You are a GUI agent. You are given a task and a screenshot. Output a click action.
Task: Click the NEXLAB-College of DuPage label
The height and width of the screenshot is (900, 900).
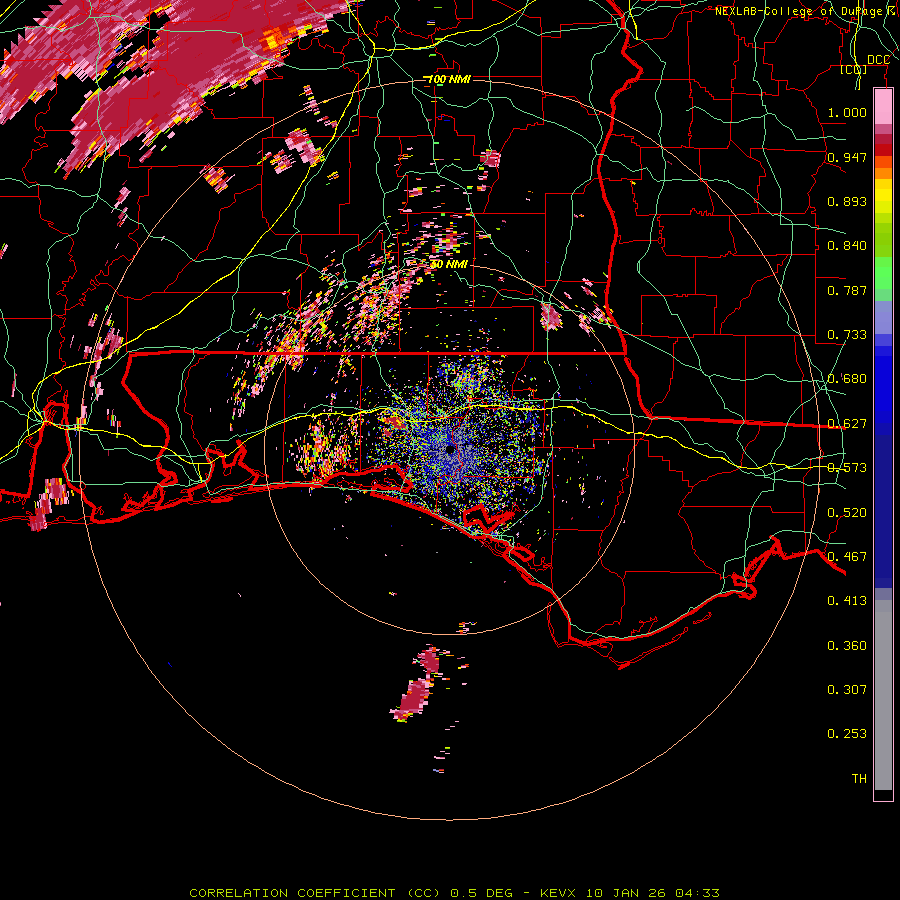click(802, 11)
